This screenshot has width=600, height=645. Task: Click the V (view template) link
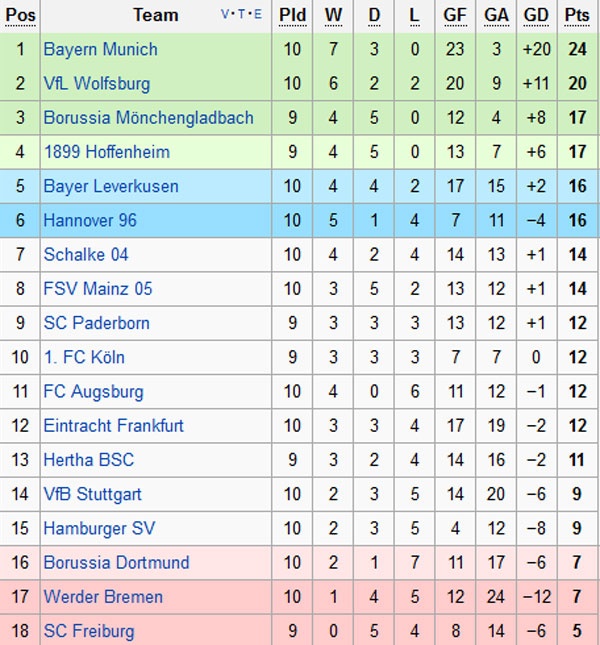pos(225,15)
